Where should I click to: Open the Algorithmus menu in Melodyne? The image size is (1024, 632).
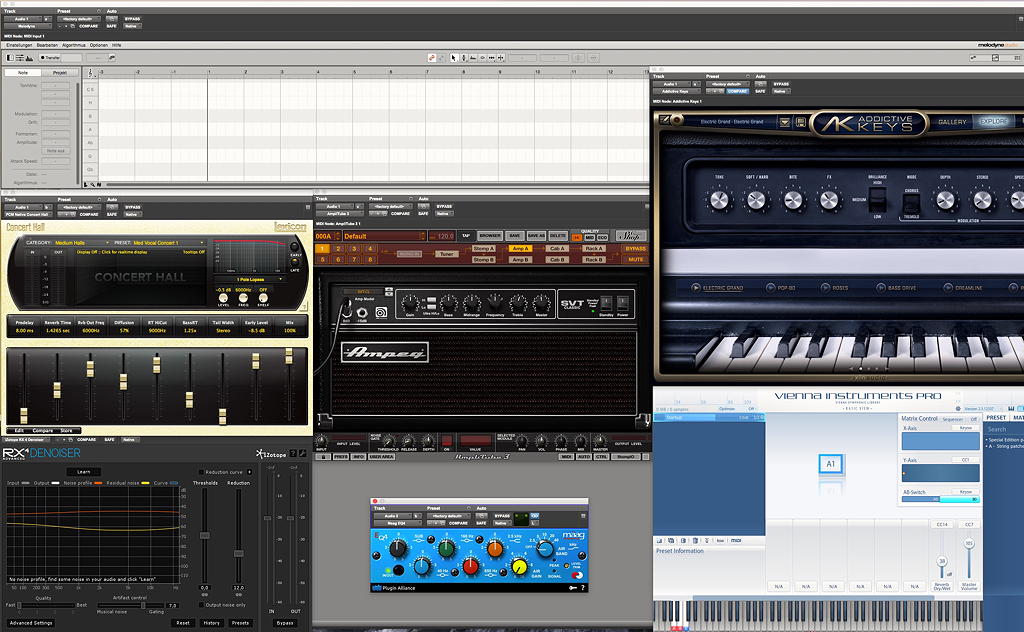pos(74,45)
